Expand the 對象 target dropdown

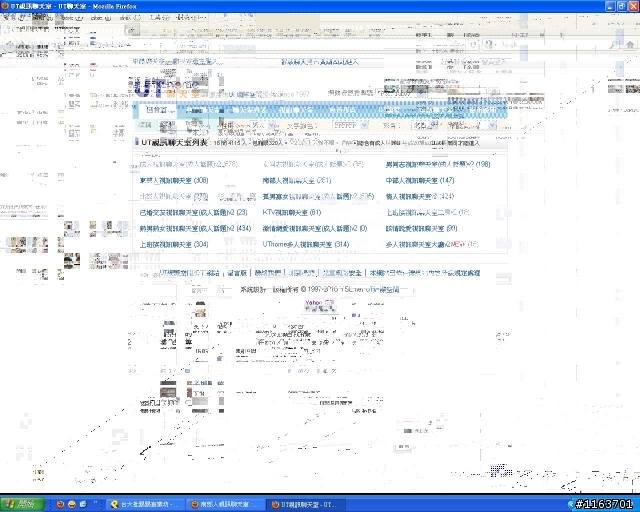[x=424, y=125]
